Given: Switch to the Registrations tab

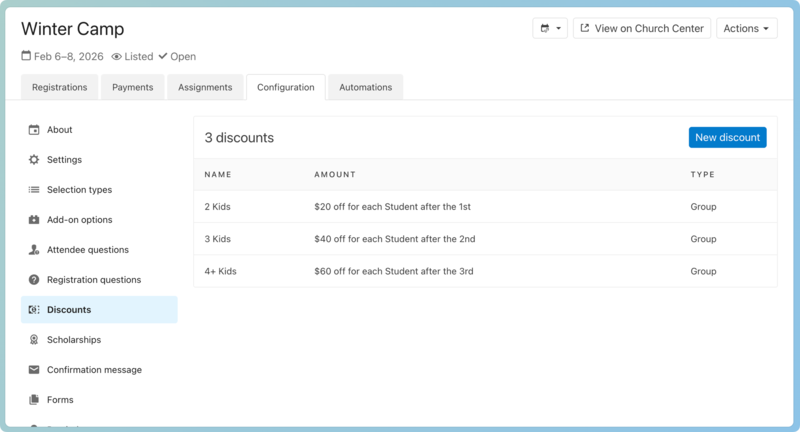Looking at the screenshot, I should (x=59, y=88).
